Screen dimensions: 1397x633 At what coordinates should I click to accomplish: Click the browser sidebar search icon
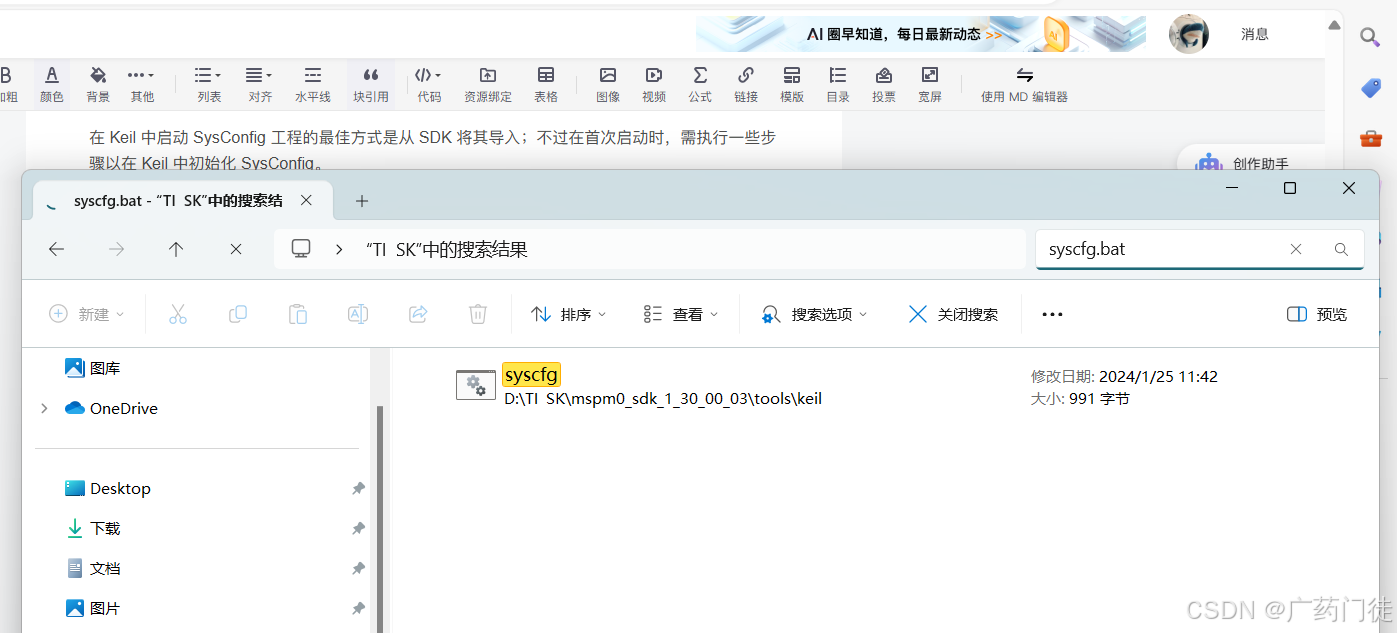pyautogui.click(x=1370, y=38)
